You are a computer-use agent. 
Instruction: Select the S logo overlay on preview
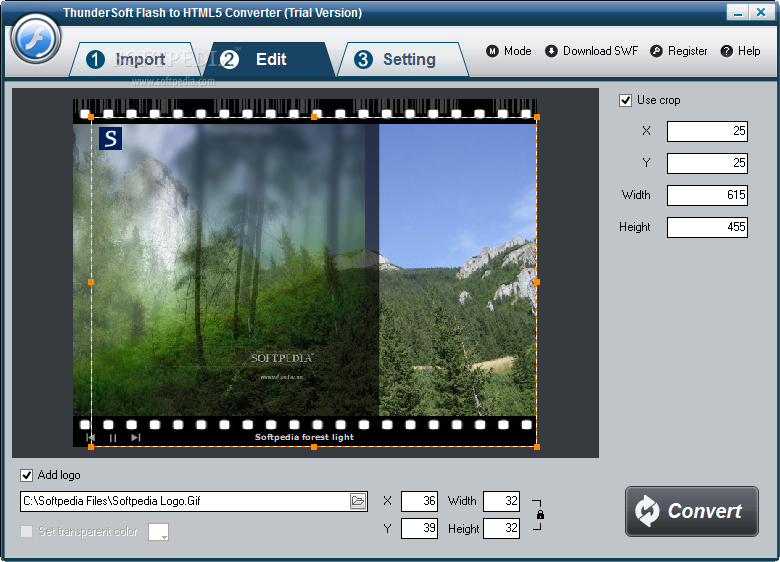110,138
